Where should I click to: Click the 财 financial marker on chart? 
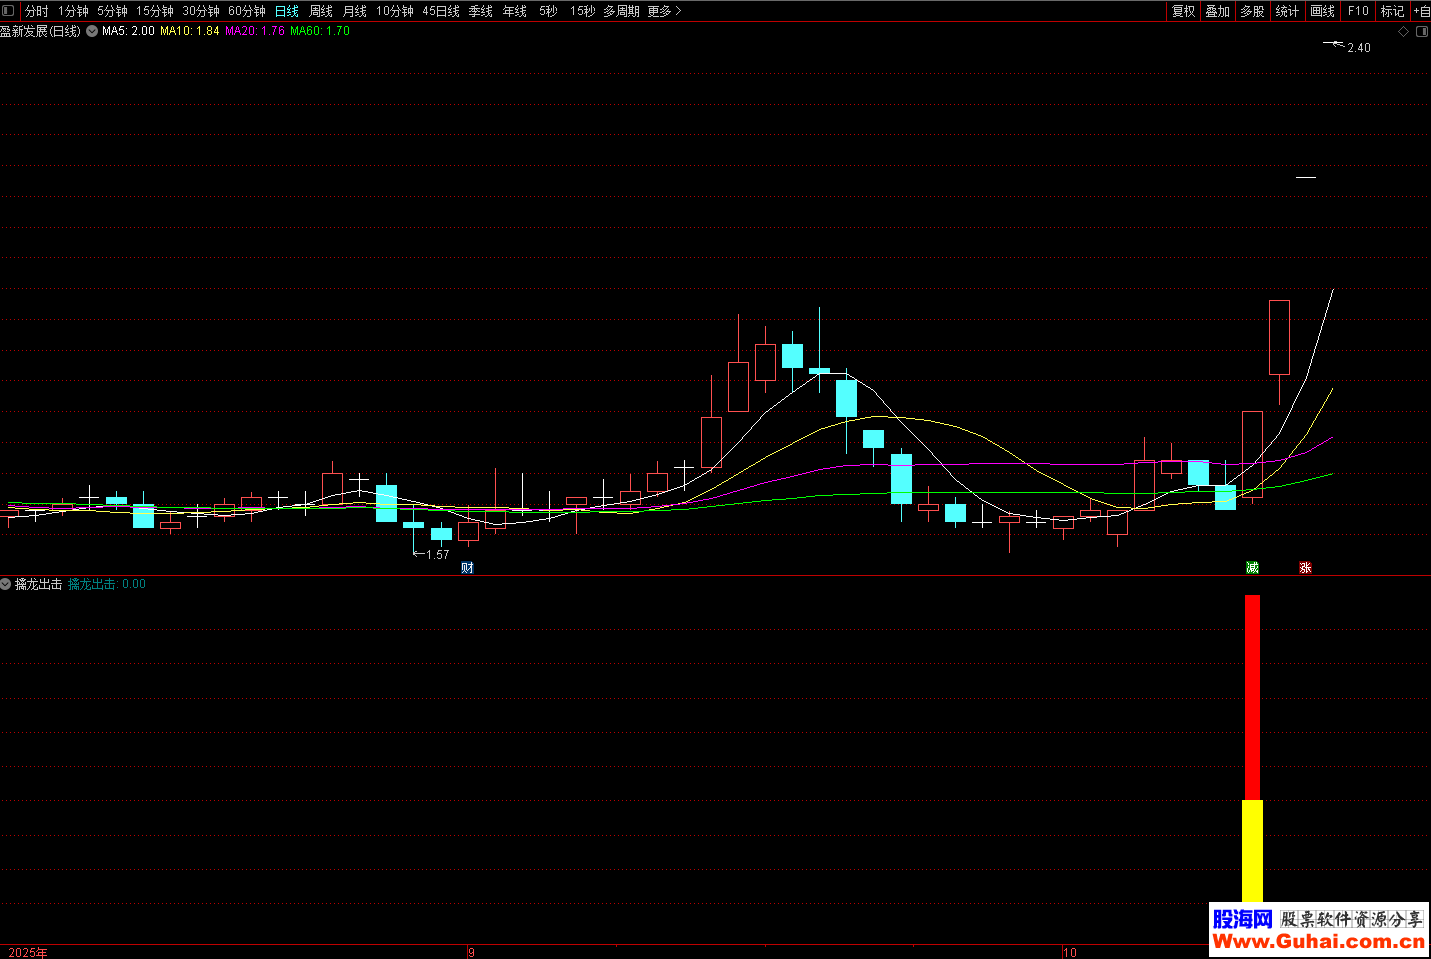(x=467, y=568)
